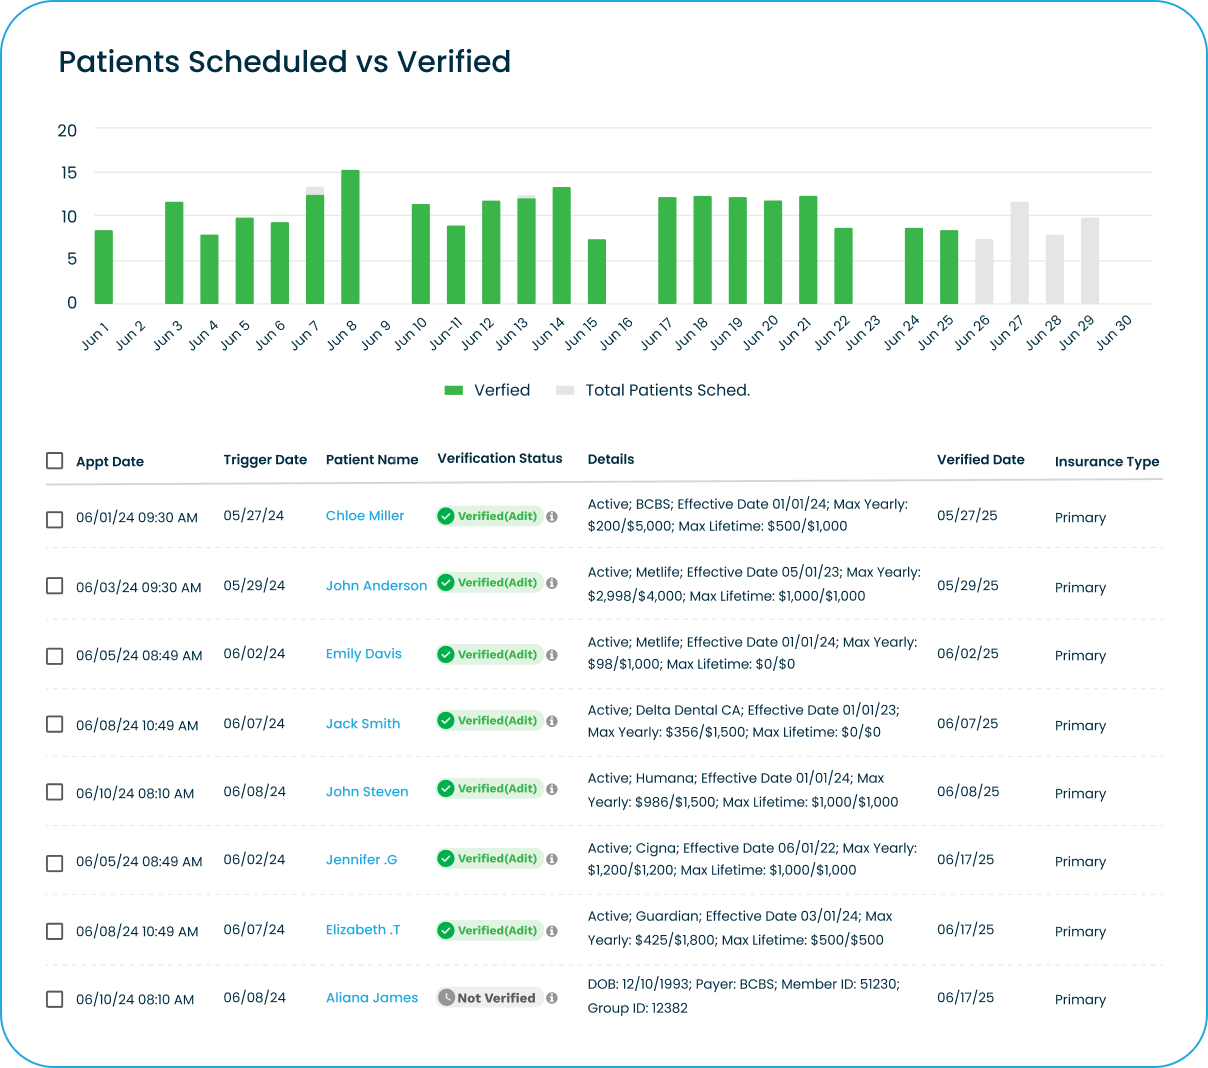Image resolution: width=1208 pixels, height=1068 pixels.
Task: Click the checkmark icon on John Anderson's Verified badge
Action: pos(446,582)
